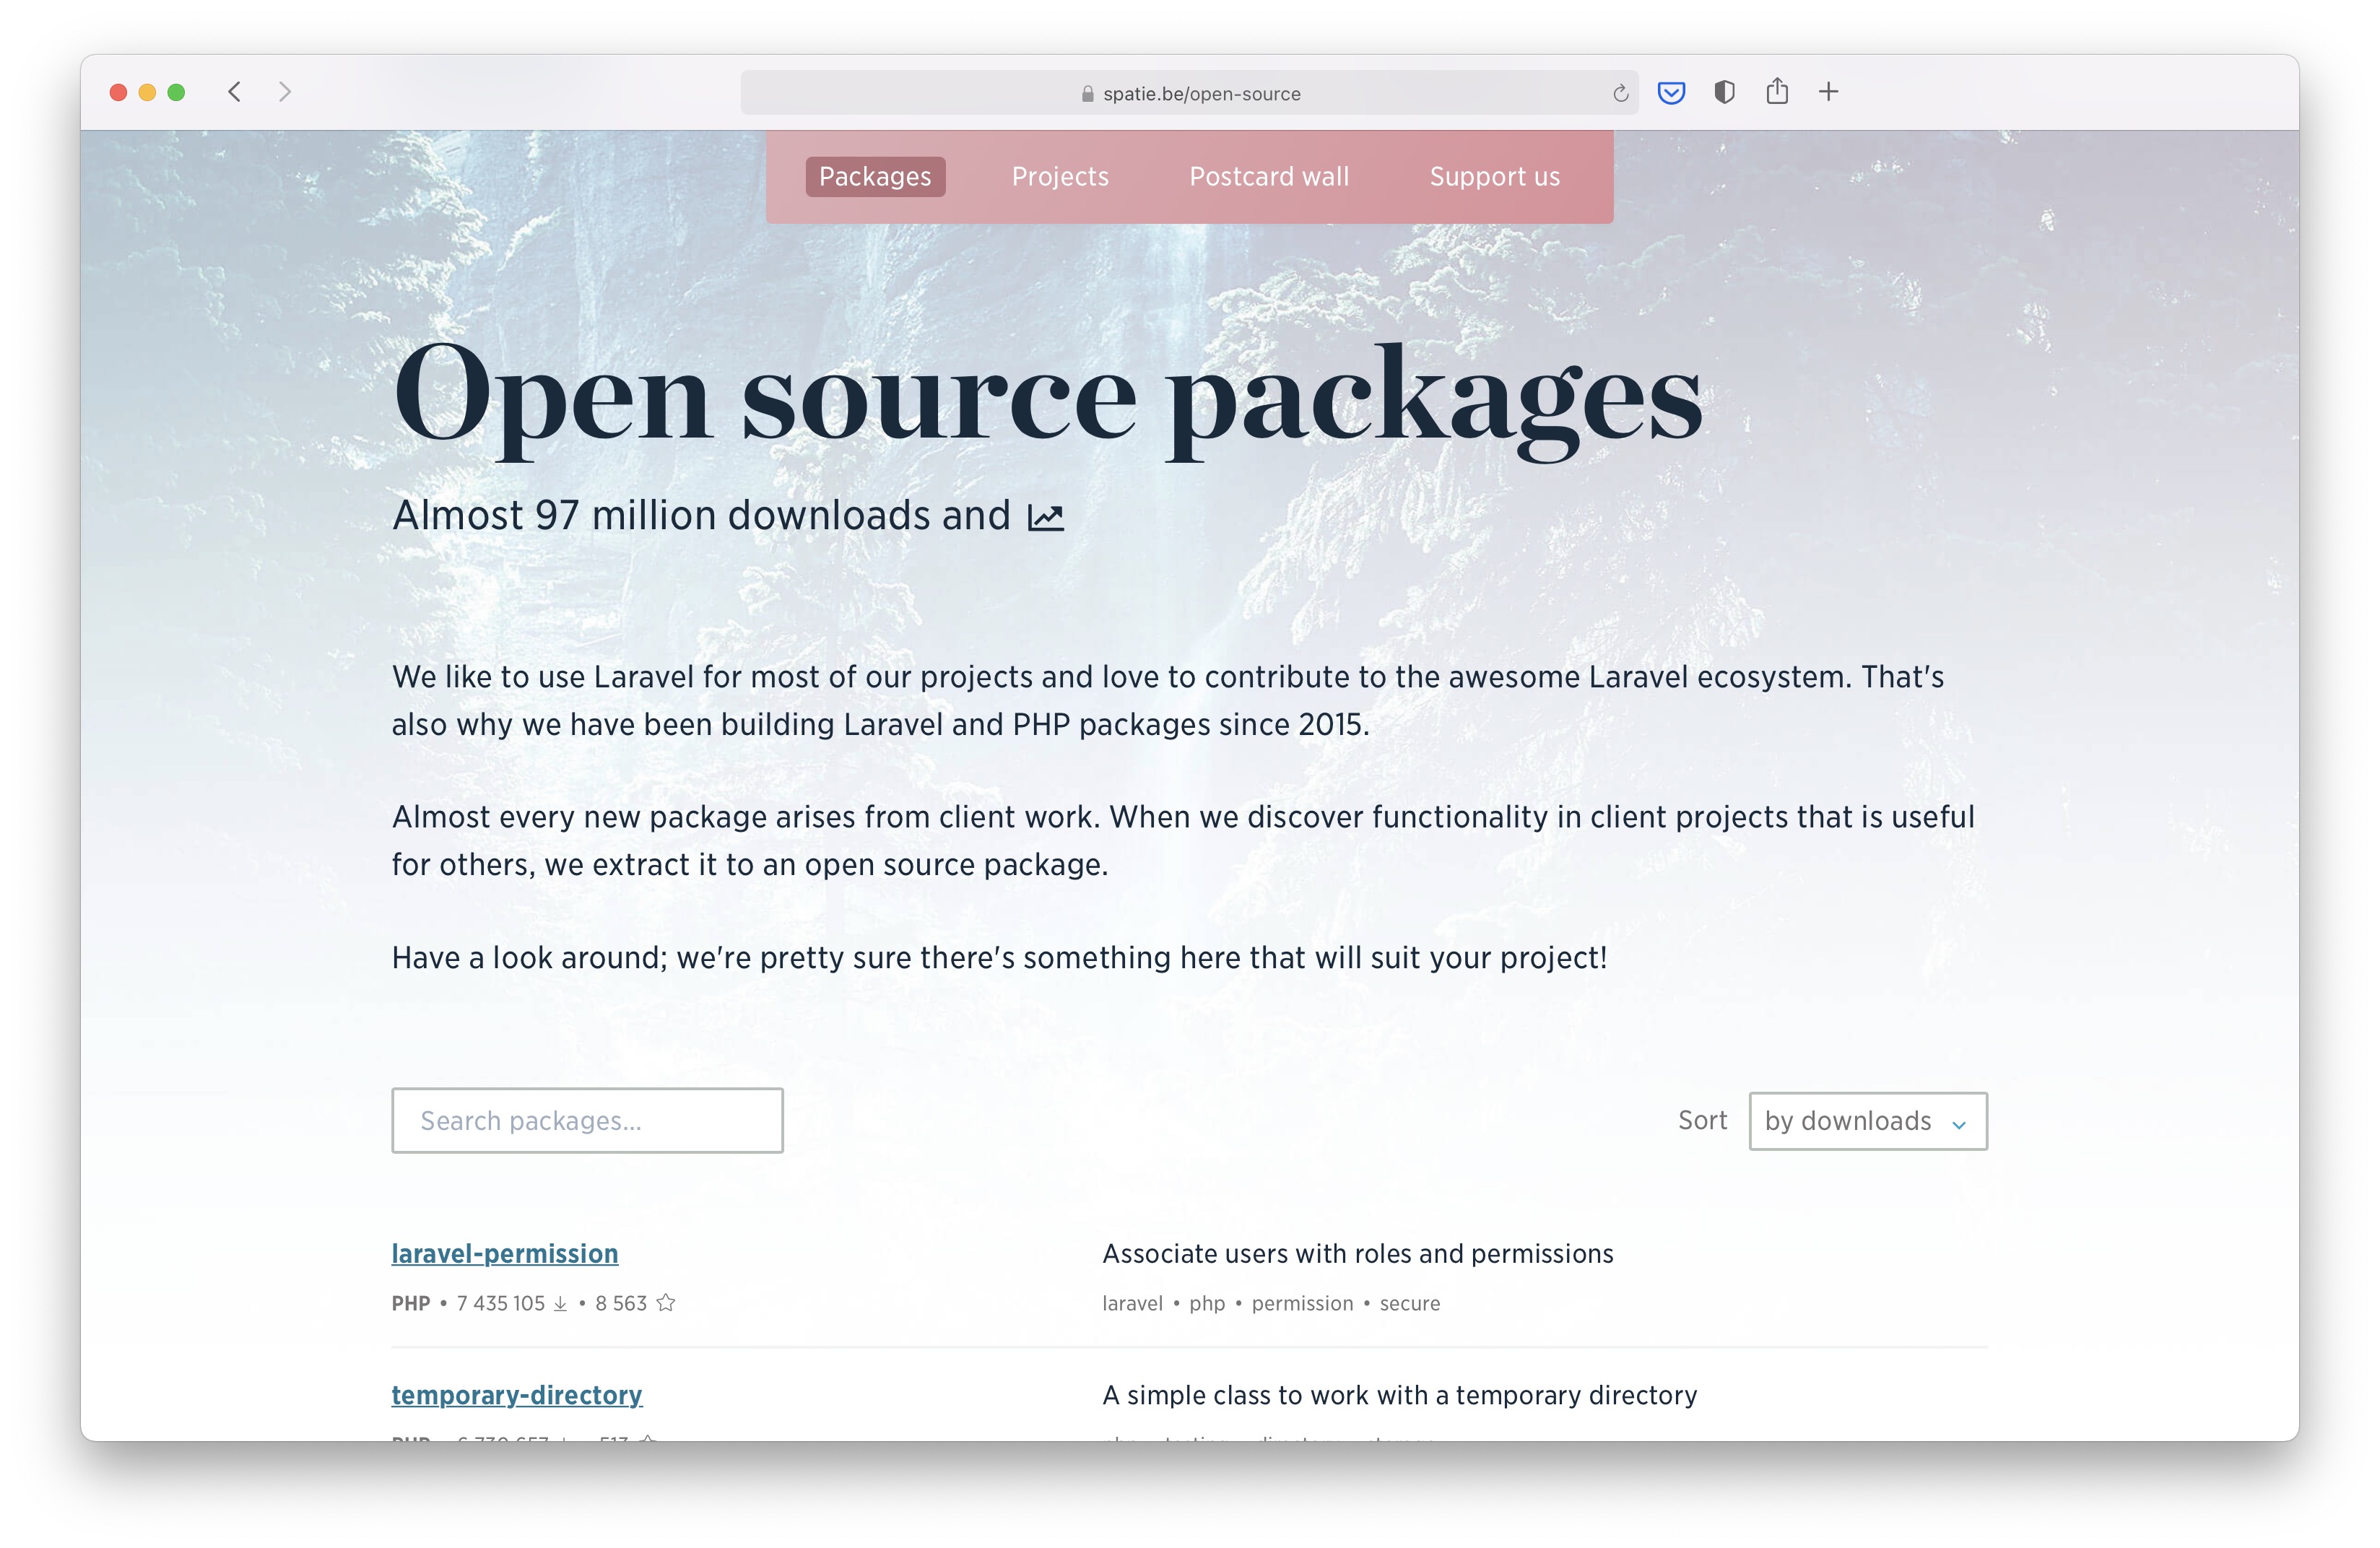Open the laravel-permission package link
Viewport: 2380px width, 1548px height.
[x=505, y=1253]
